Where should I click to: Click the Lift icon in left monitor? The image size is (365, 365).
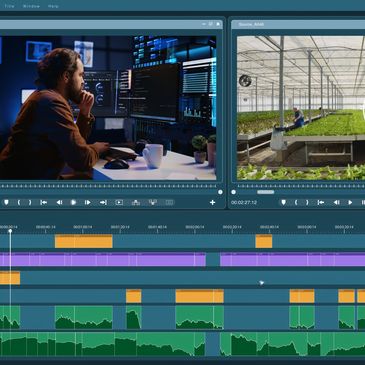pos(136,202)
